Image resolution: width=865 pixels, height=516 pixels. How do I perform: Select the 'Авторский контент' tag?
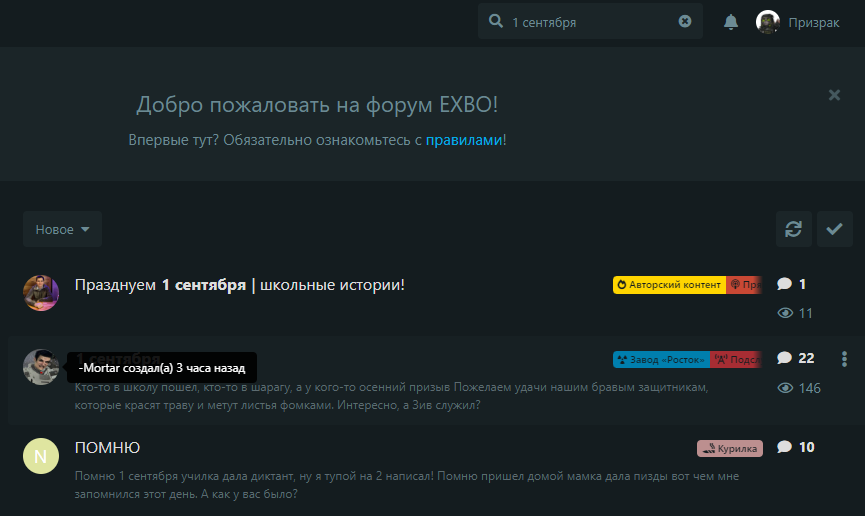tap(669, 285)
